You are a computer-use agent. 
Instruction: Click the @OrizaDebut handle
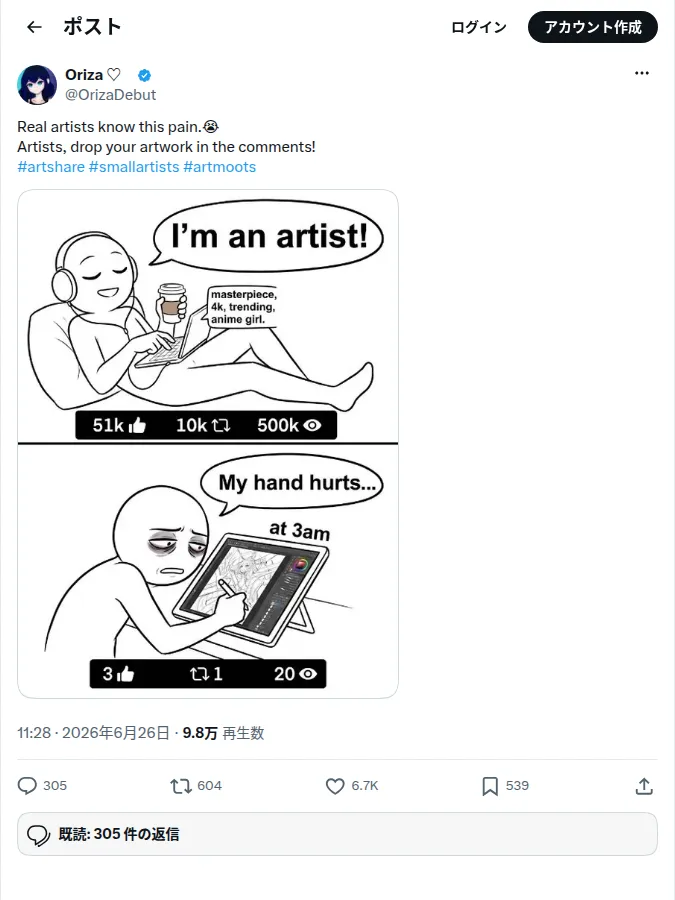pos(110,95)
